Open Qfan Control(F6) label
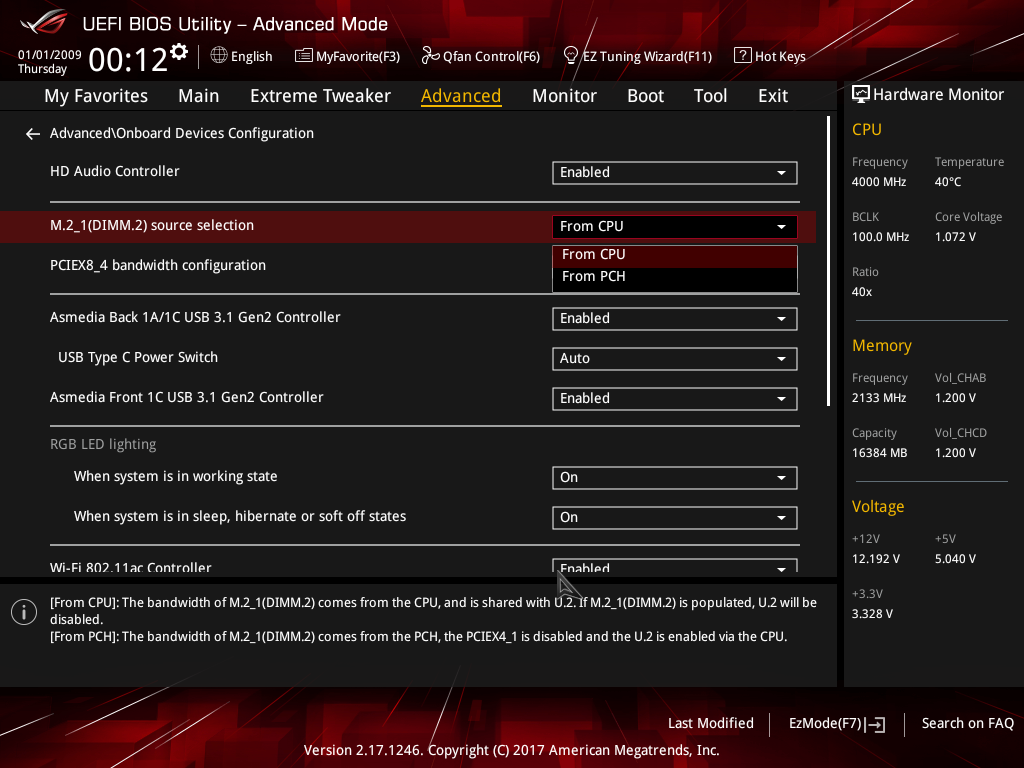1024x768 pixels. pyautogui.click(x=491, y=57)
